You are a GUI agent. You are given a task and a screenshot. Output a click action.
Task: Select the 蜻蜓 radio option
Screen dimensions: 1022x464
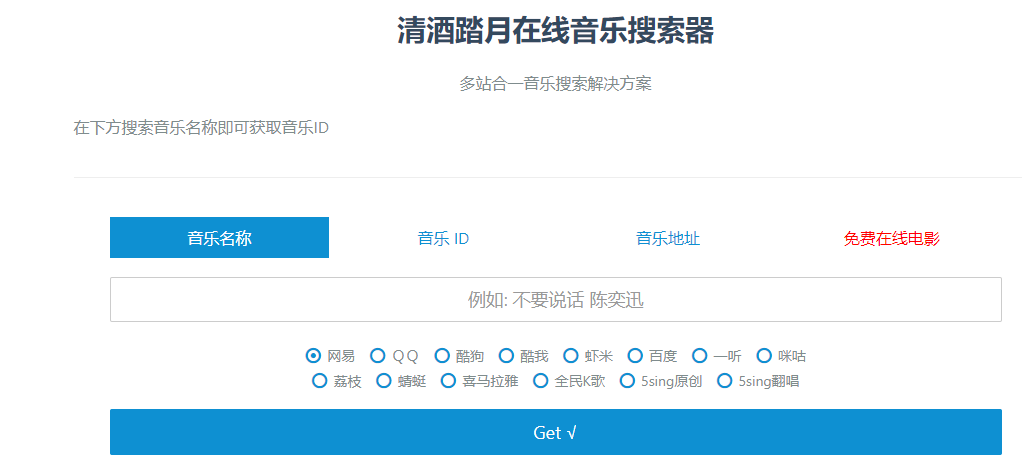point(384,380)
